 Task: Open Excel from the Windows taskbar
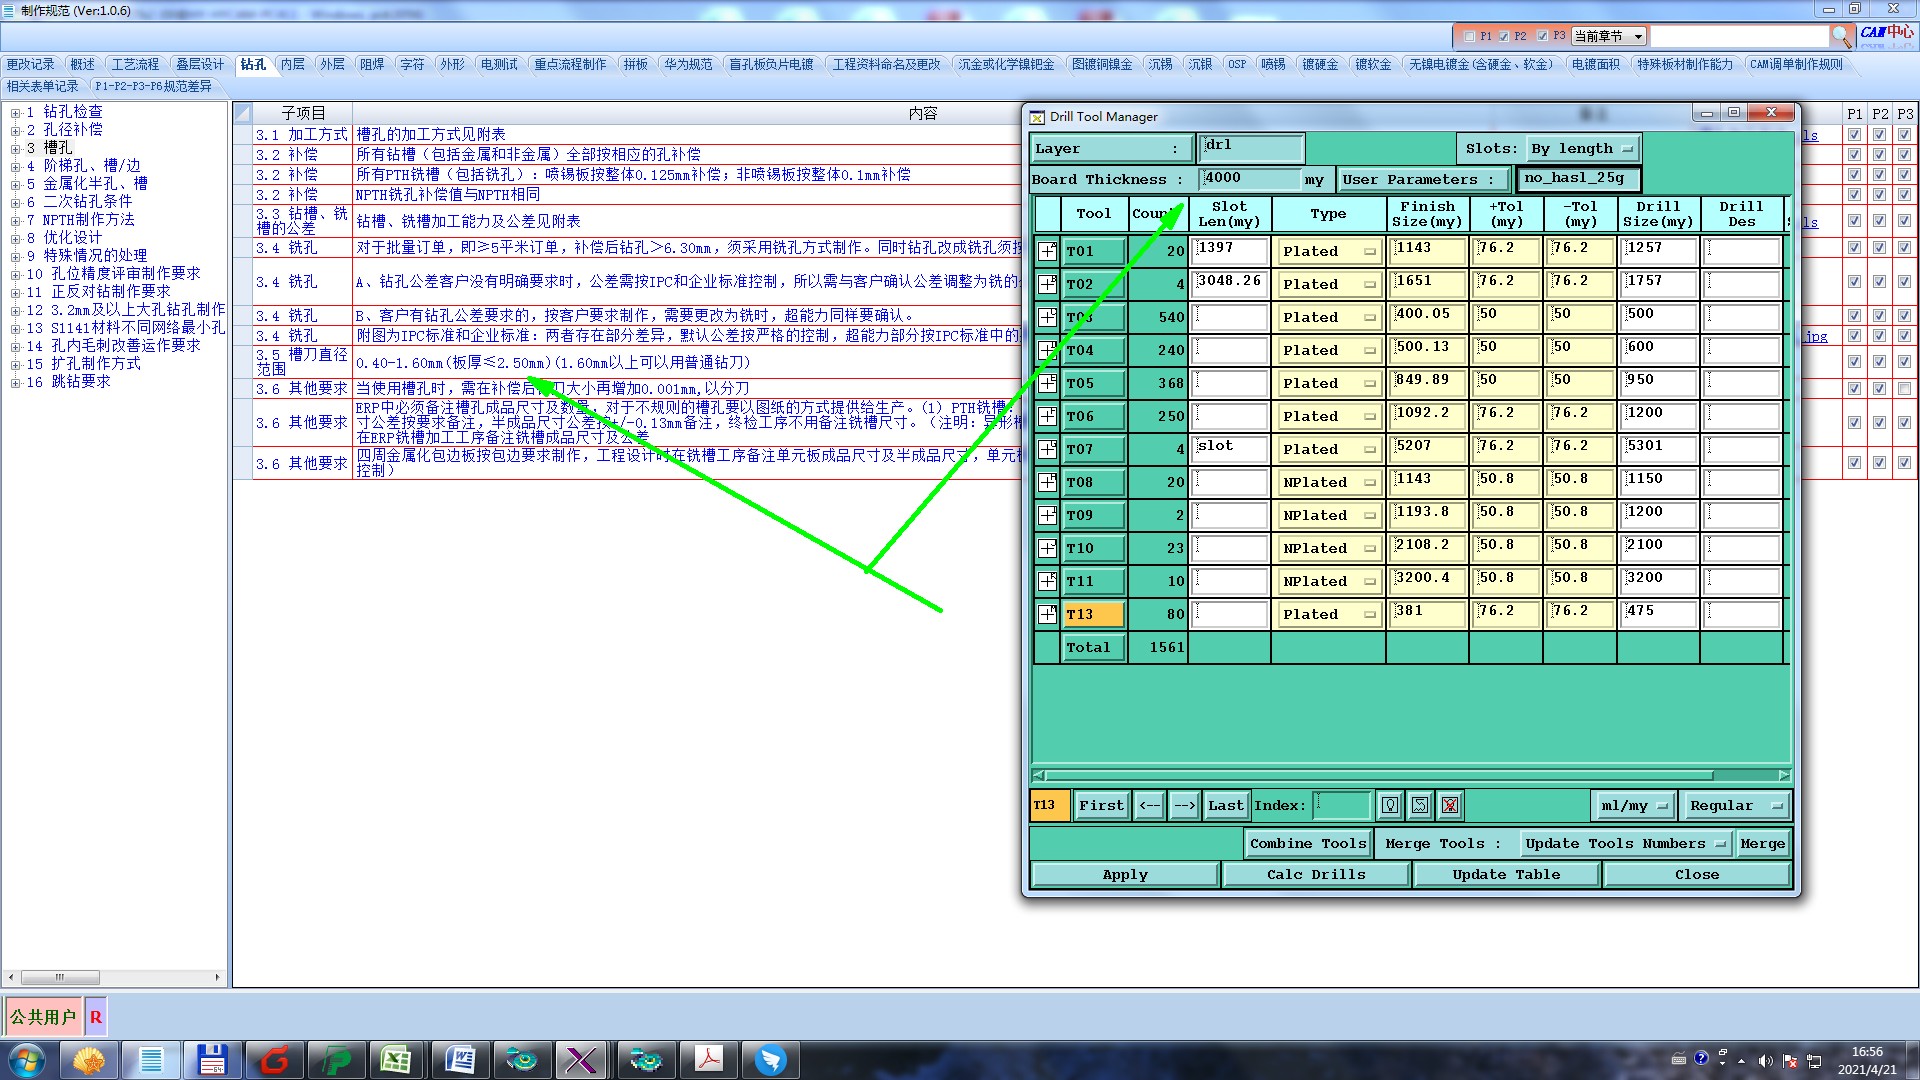[396, 1059]
